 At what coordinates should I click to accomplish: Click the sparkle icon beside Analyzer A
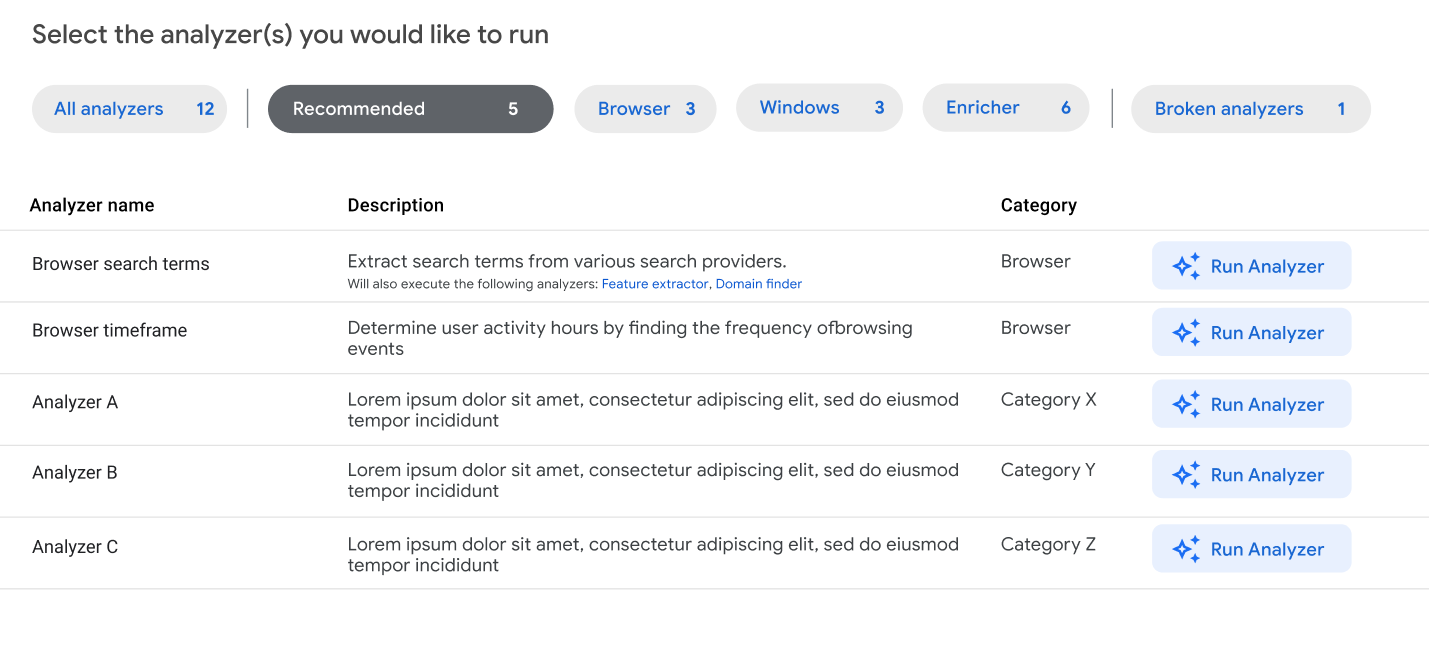(1185, 403)
